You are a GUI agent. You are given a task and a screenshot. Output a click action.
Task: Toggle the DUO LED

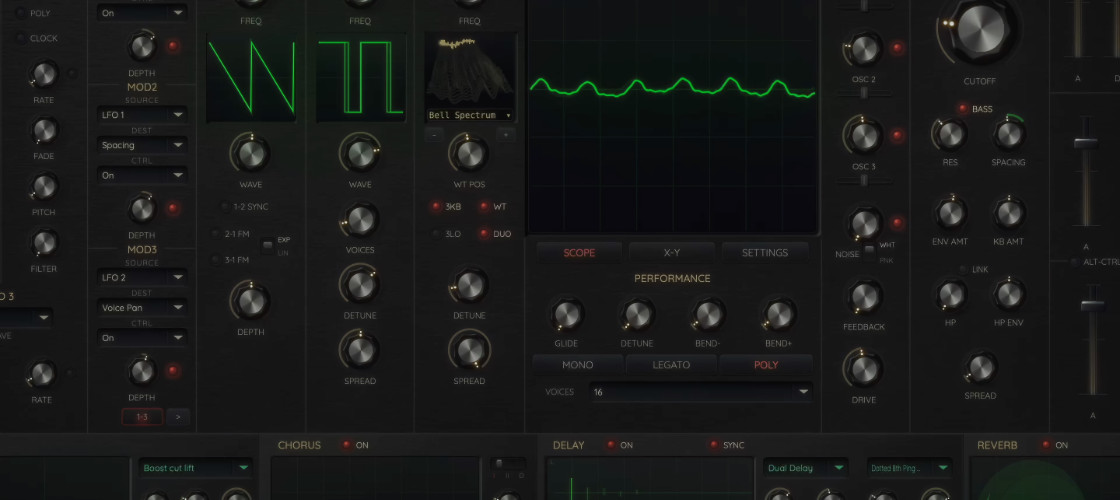tap(484, 234)
